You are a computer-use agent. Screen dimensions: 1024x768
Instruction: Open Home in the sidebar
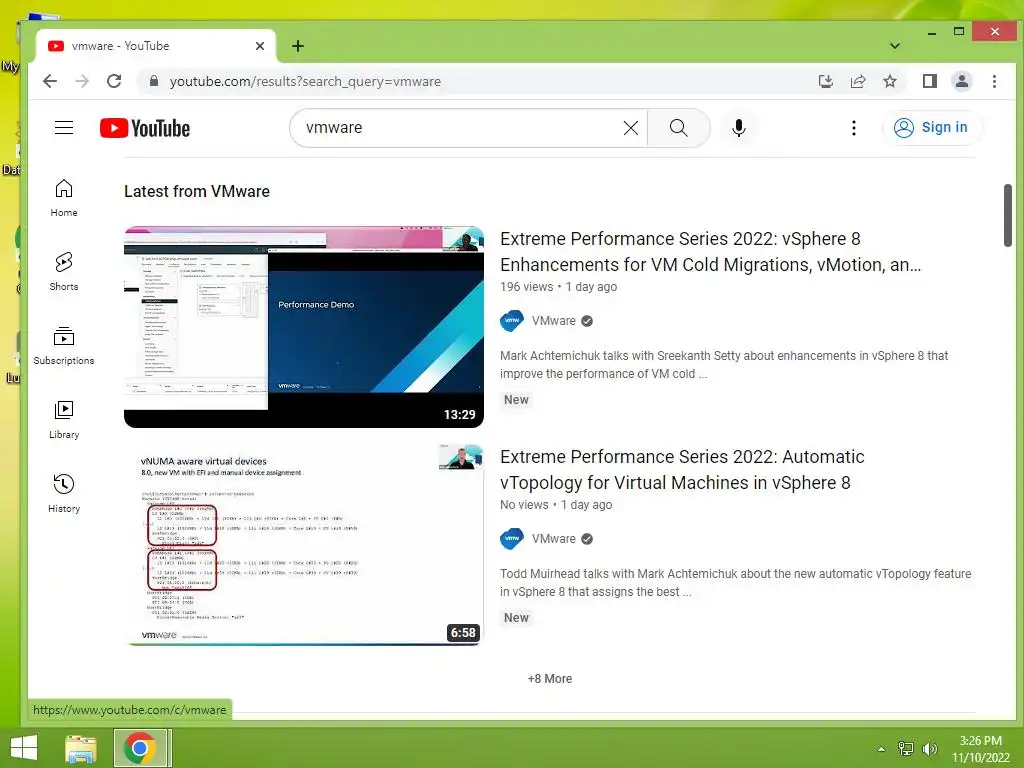pos(64,198)
